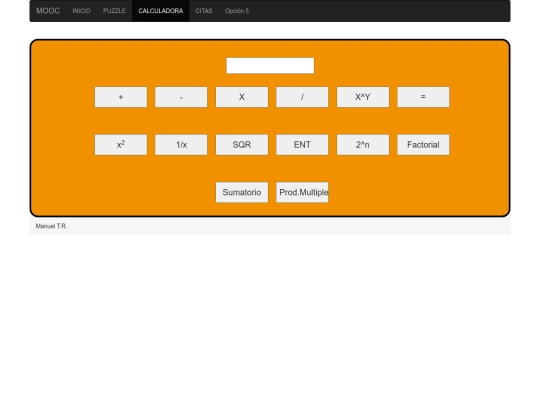Click the minus (-) operator button
Screen dimensions: 540x405
(181, 97)
